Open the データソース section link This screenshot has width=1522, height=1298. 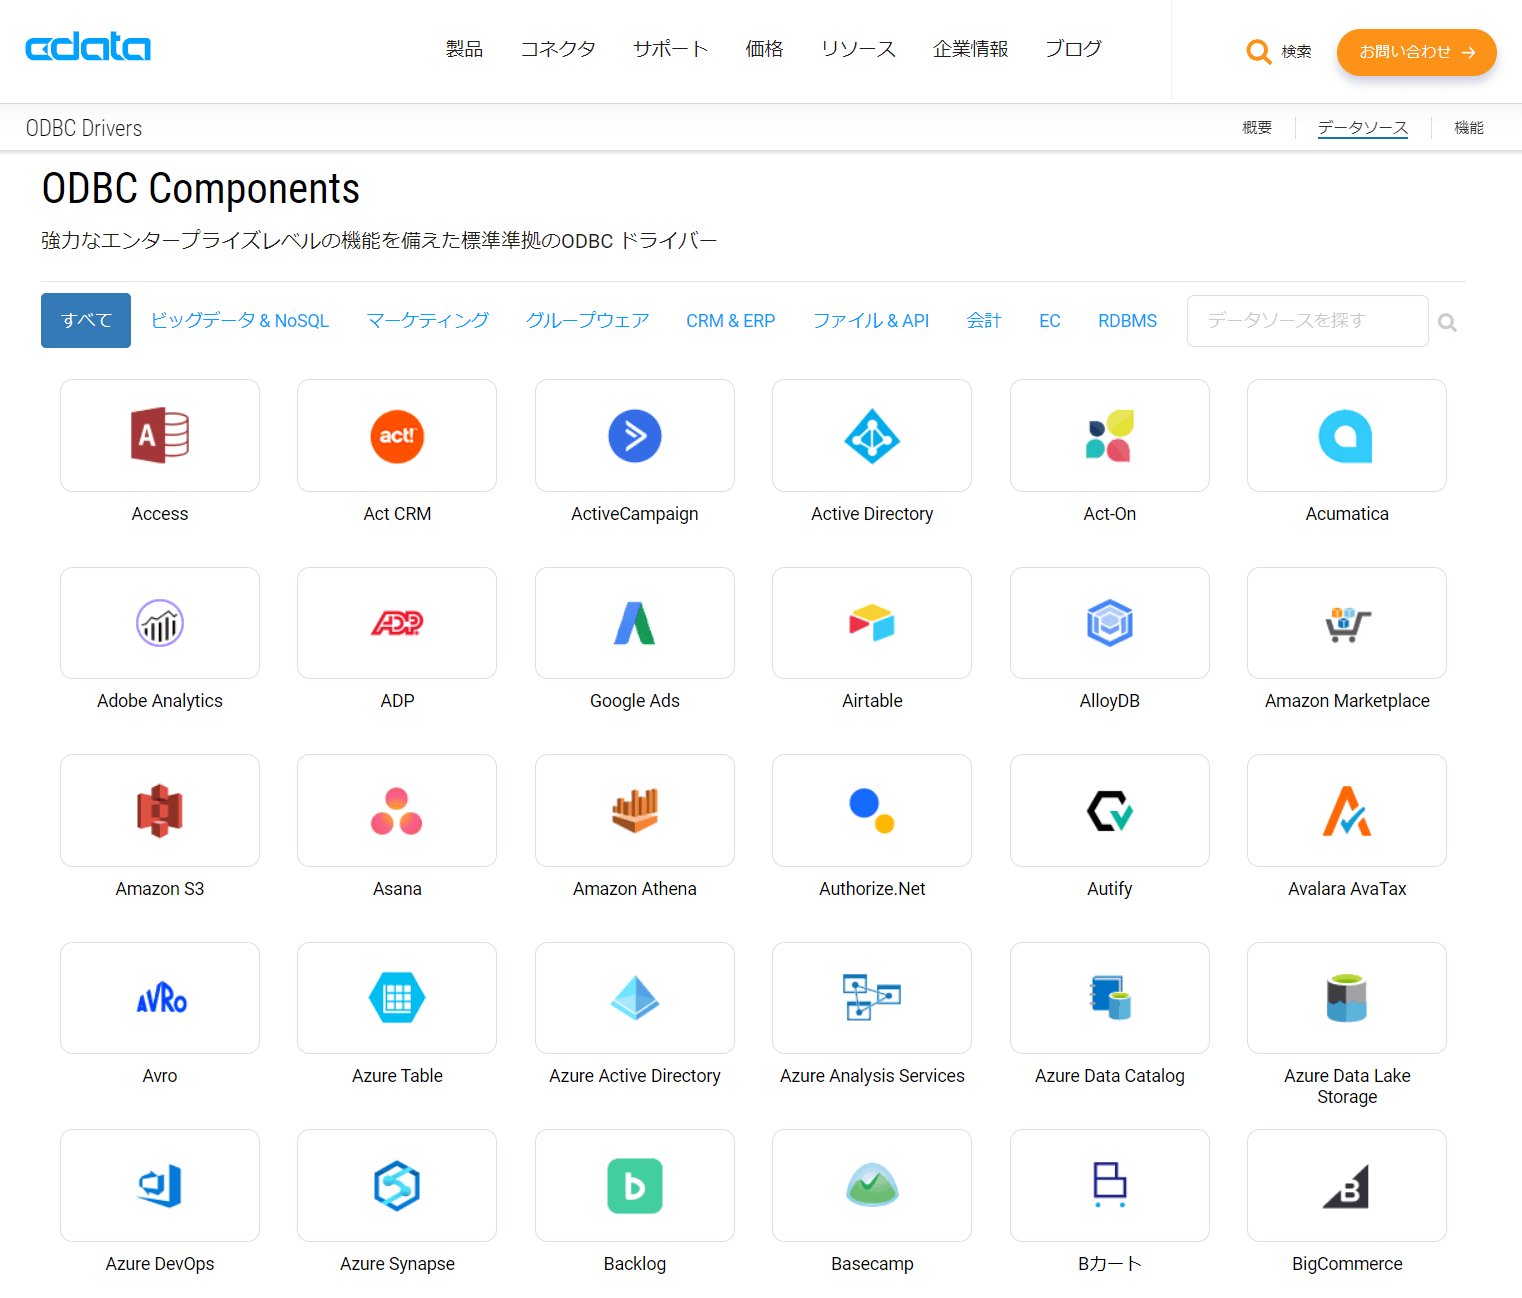[1363, 128]
